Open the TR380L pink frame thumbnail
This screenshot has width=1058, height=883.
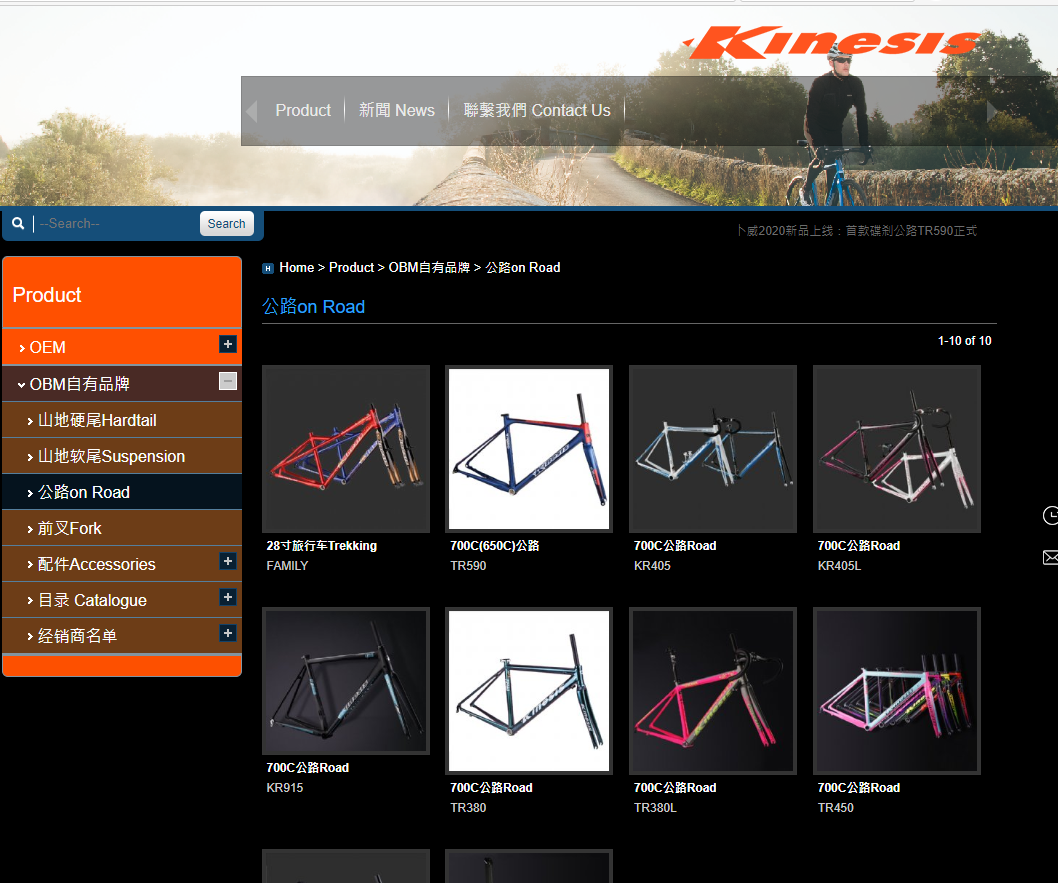713,691
